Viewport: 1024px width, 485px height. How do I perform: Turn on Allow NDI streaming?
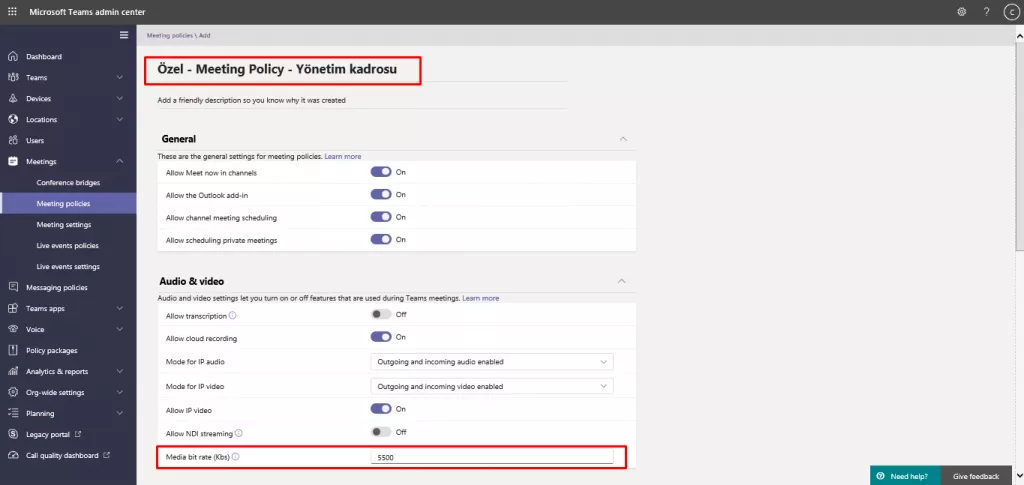[x=381, y=432]
